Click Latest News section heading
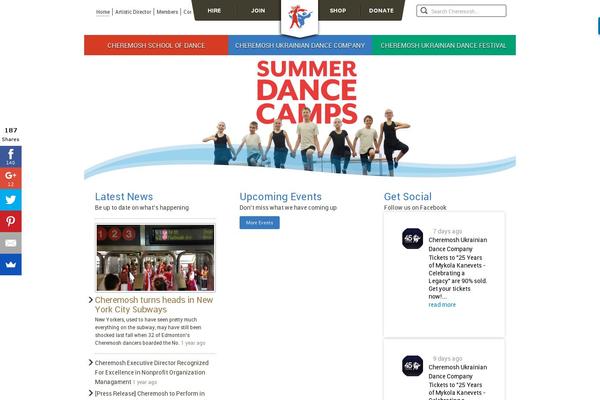 coord(124,197)
